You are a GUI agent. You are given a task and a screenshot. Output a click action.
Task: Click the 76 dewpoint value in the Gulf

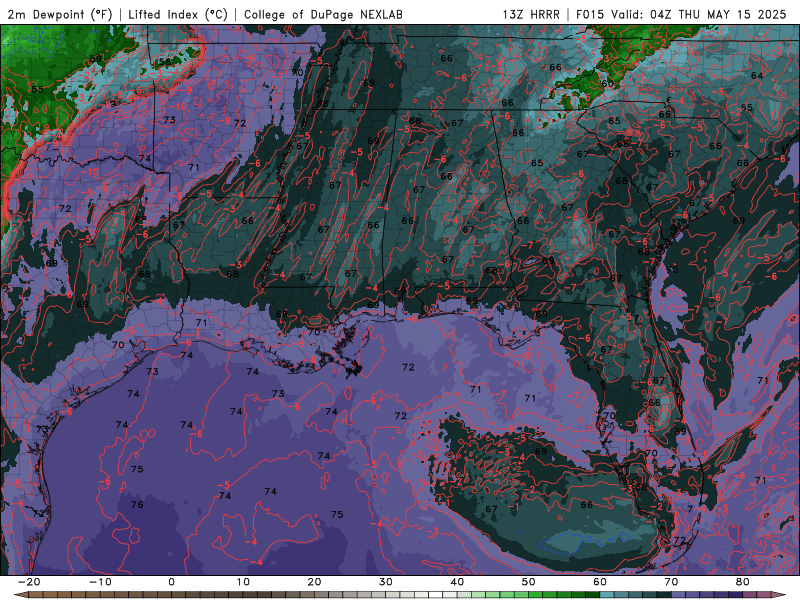pos(137,505)
